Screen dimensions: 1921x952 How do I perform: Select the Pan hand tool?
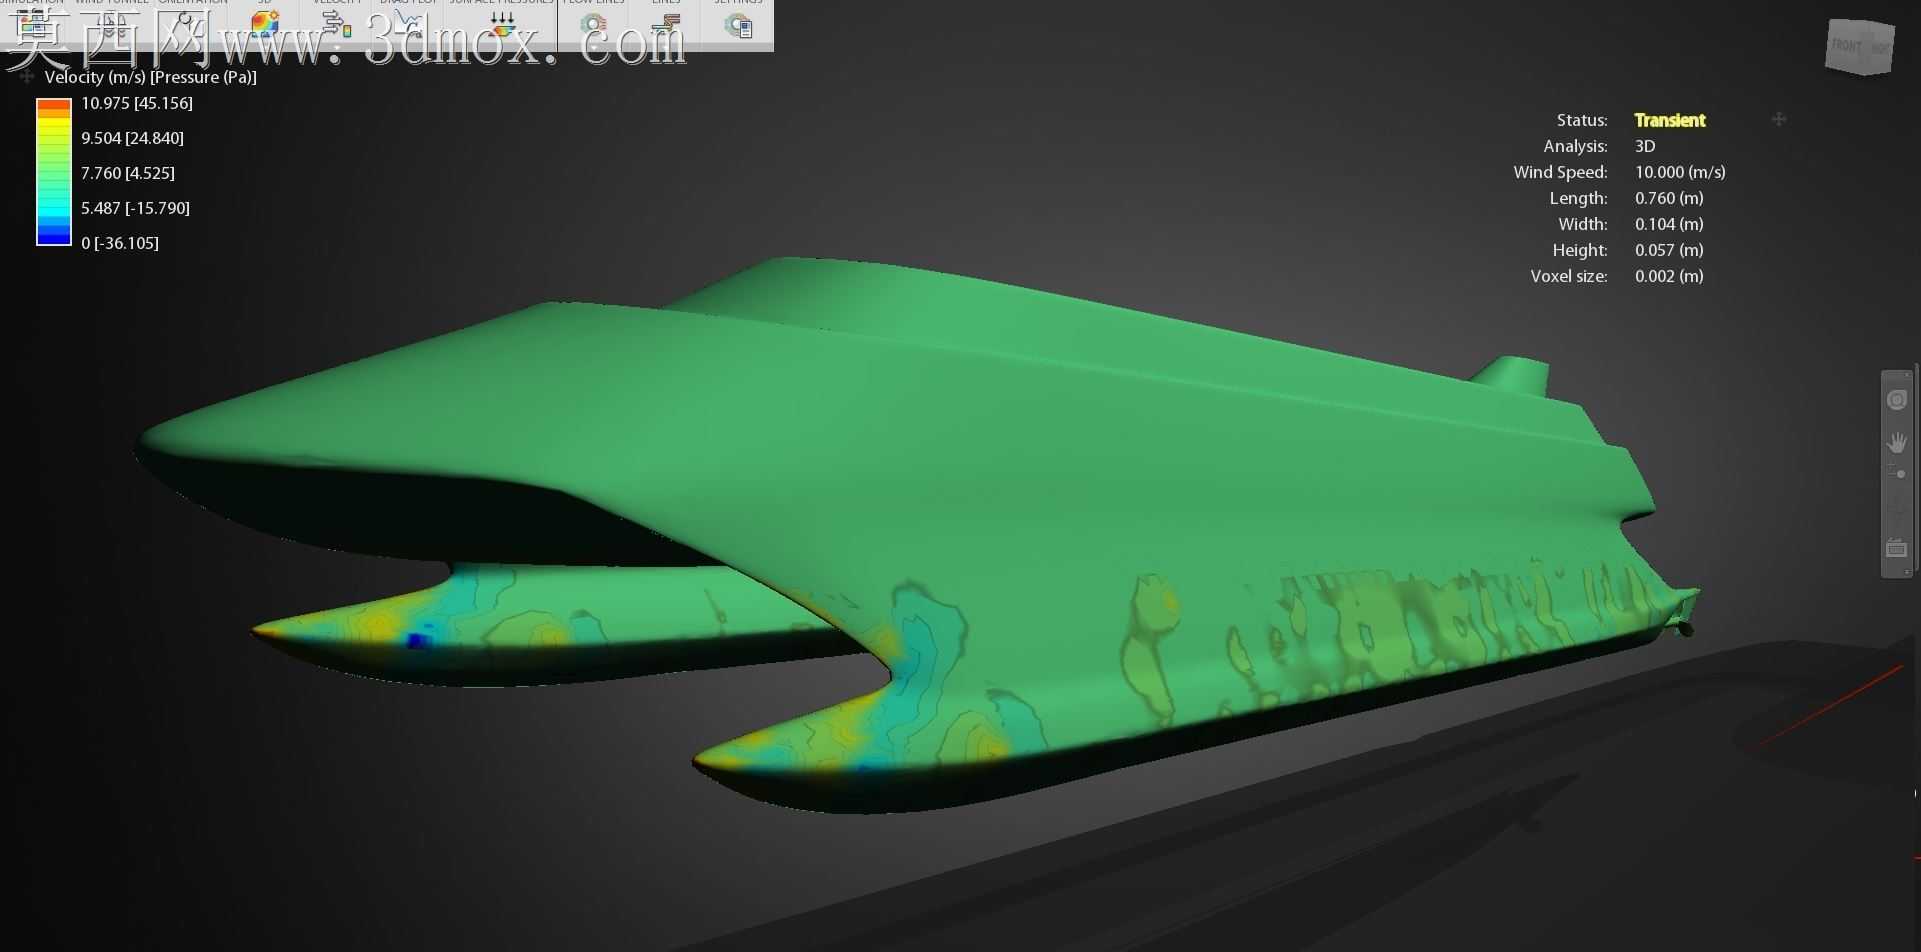(x=1897, y=443)
